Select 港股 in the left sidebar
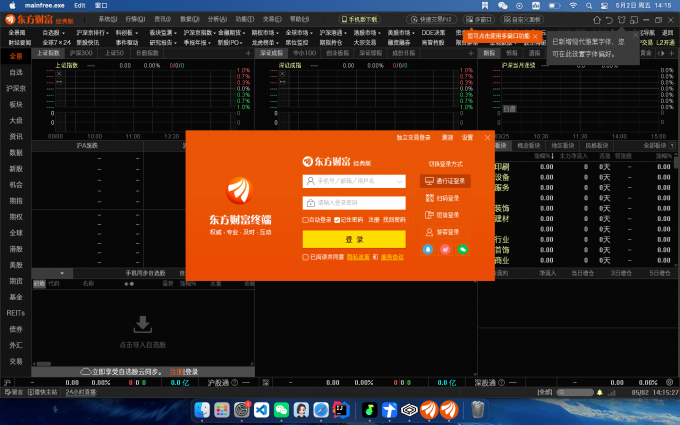Viewport: 680px width, 425px height. 16,249
